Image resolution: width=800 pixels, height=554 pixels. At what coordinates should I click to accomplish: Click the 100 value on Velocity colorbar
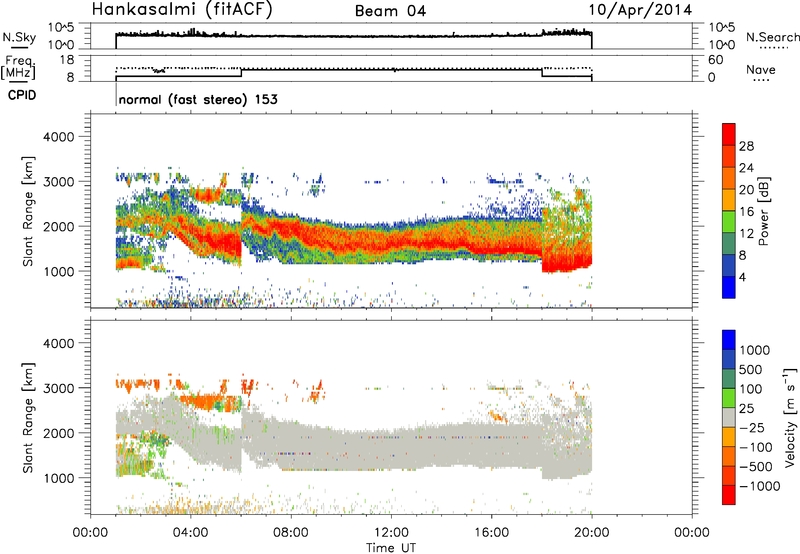point(751,389)
